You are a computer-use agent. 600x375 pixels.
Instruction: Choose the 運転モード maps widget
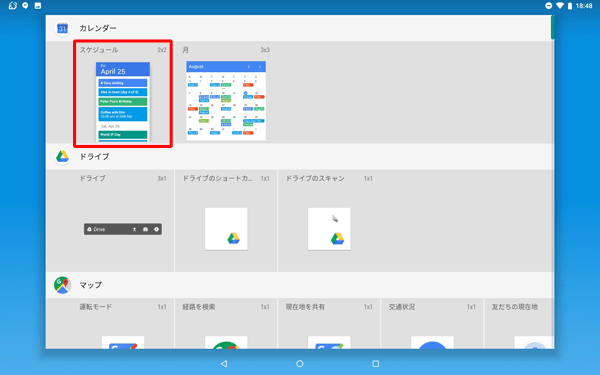[123, 342]
